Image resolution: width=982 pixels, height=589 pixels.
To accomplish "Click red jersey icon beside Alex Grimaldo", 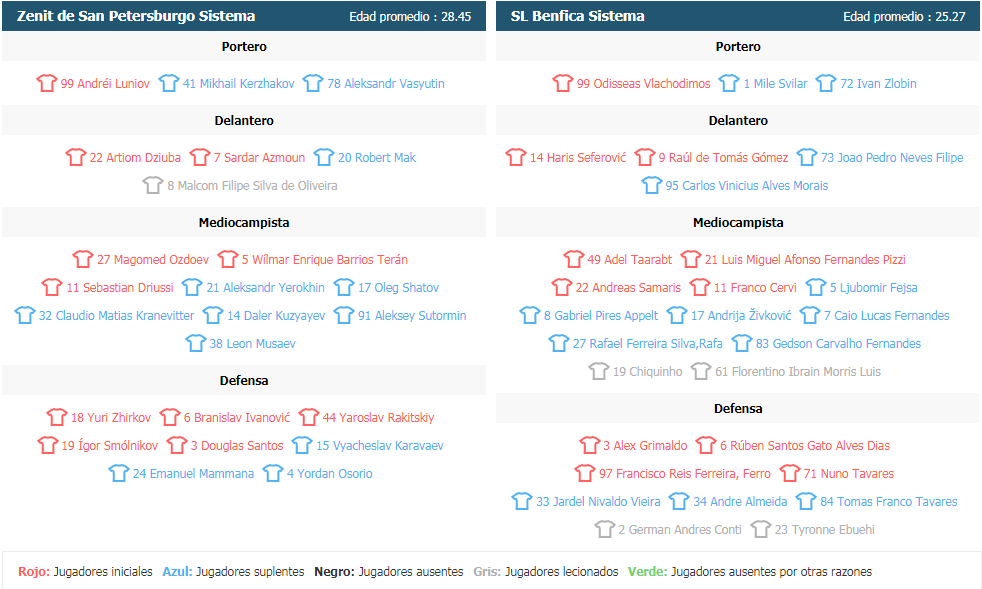I will coord(589,445).
